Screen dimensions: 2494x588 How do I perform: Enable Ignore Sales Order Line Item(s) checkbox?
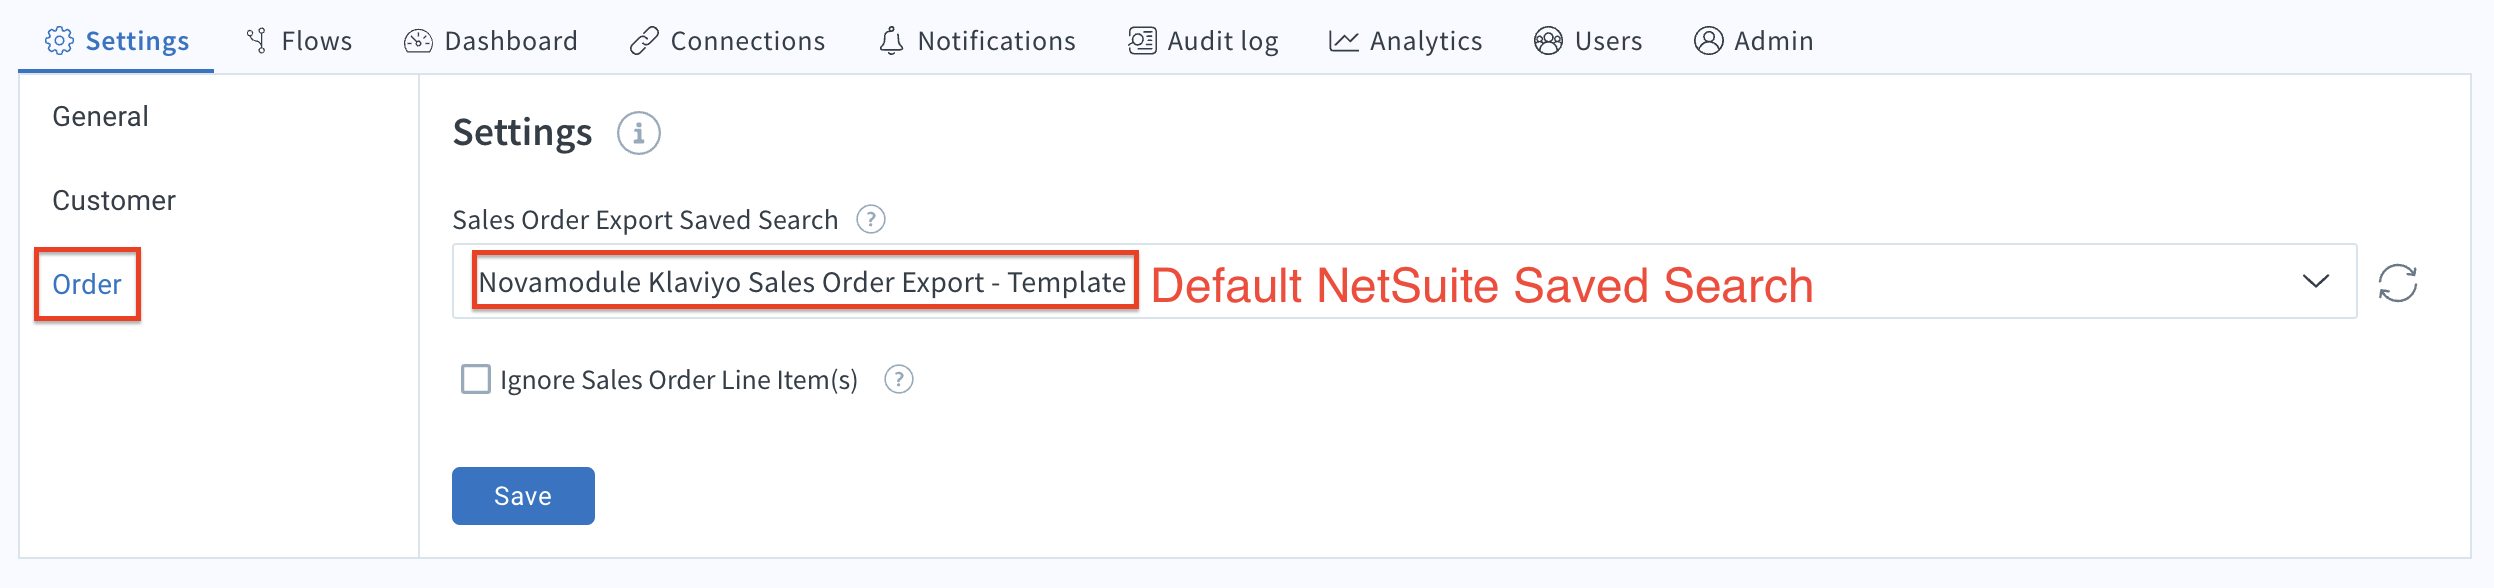tap(476, 379)
